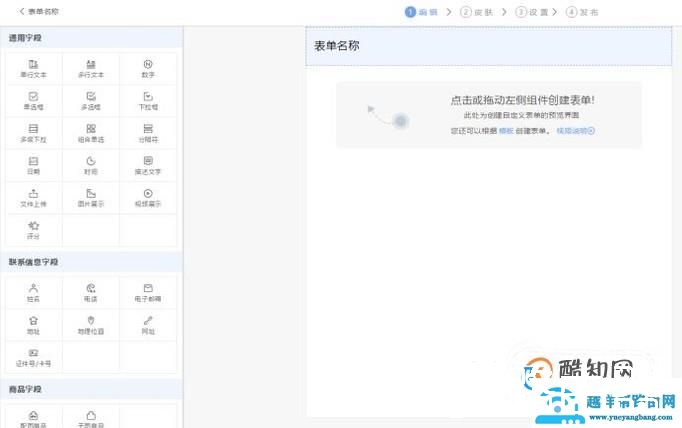Image resolution: width=682 pixels, height=428 pixels.
Task: Add the 下拉框 dropdown field
Action: [148, 101]
